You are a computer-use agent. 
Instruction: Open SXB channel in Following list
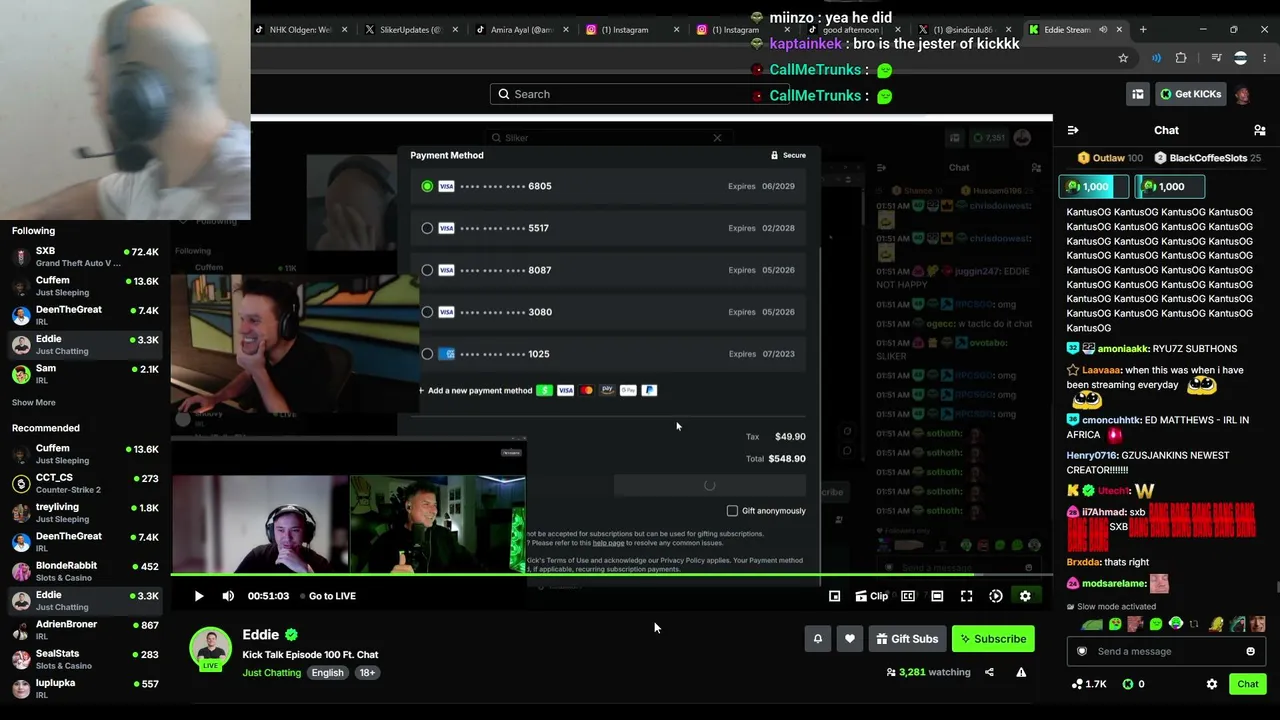[85, 257]
